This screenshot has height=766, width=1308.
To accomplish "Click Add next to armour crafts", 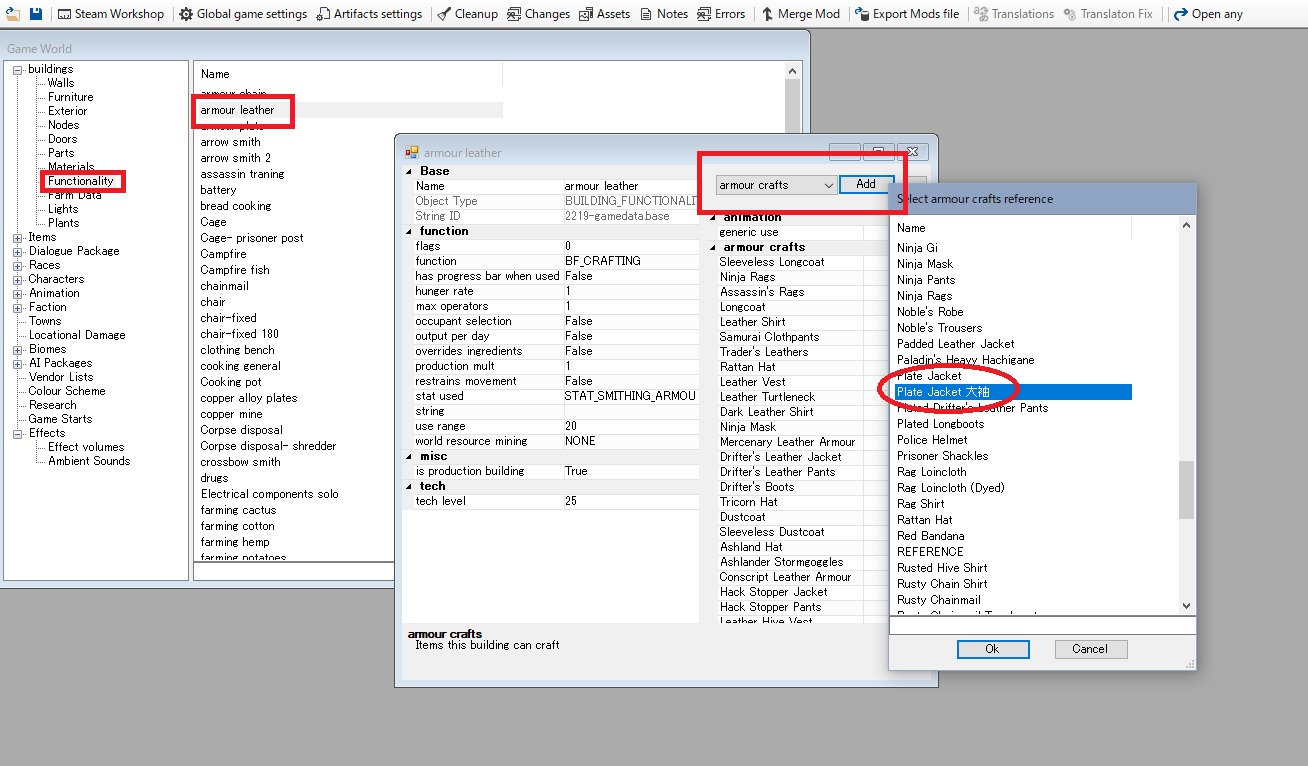I will click(866, 184).
